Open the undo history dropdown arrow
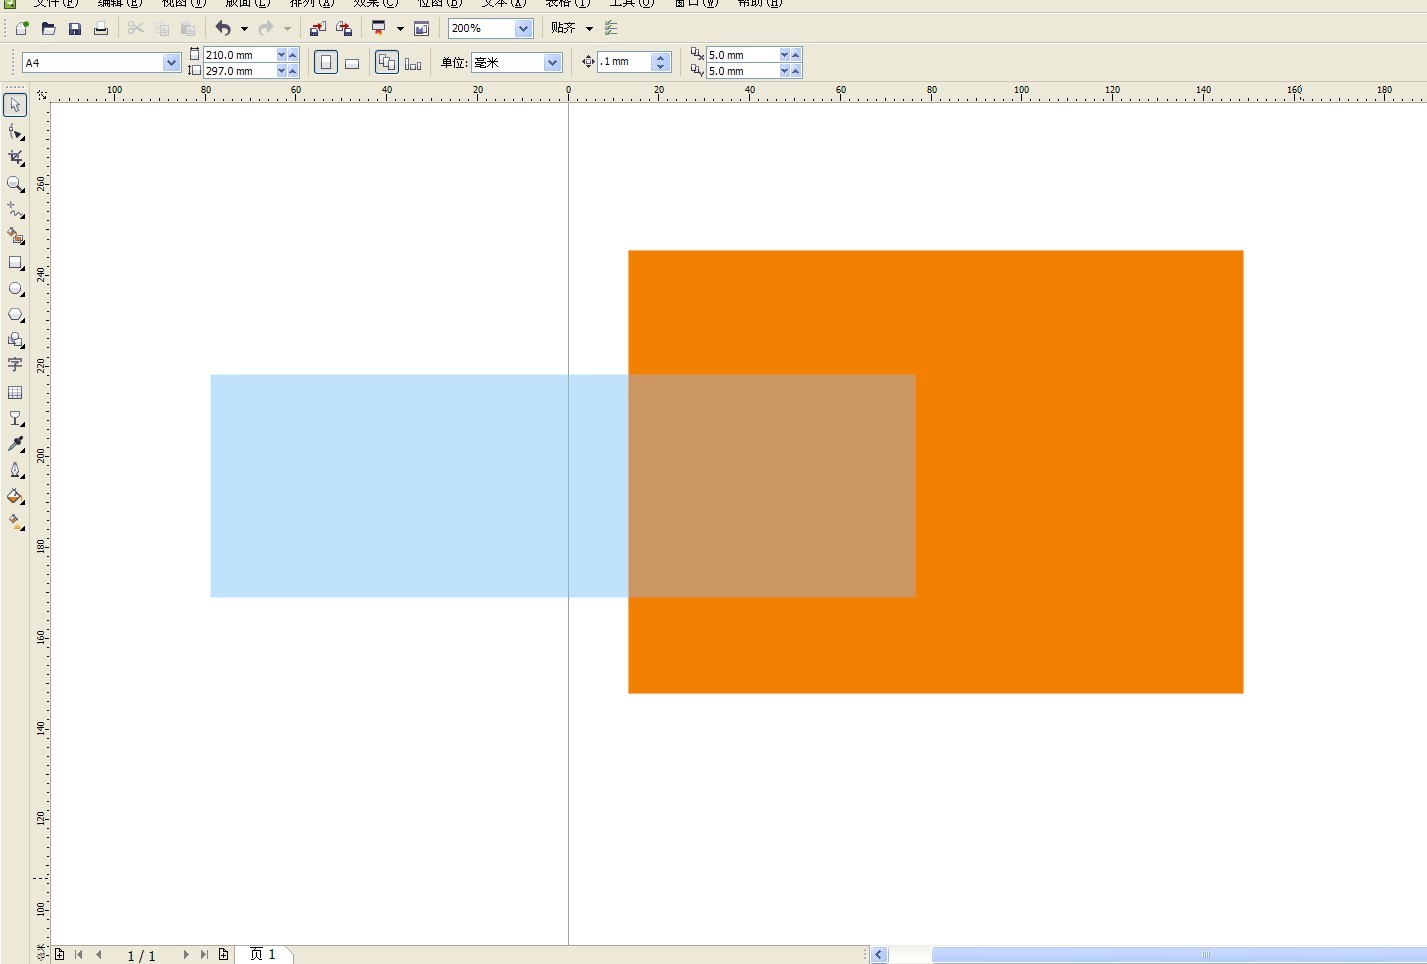 (244, 29)
